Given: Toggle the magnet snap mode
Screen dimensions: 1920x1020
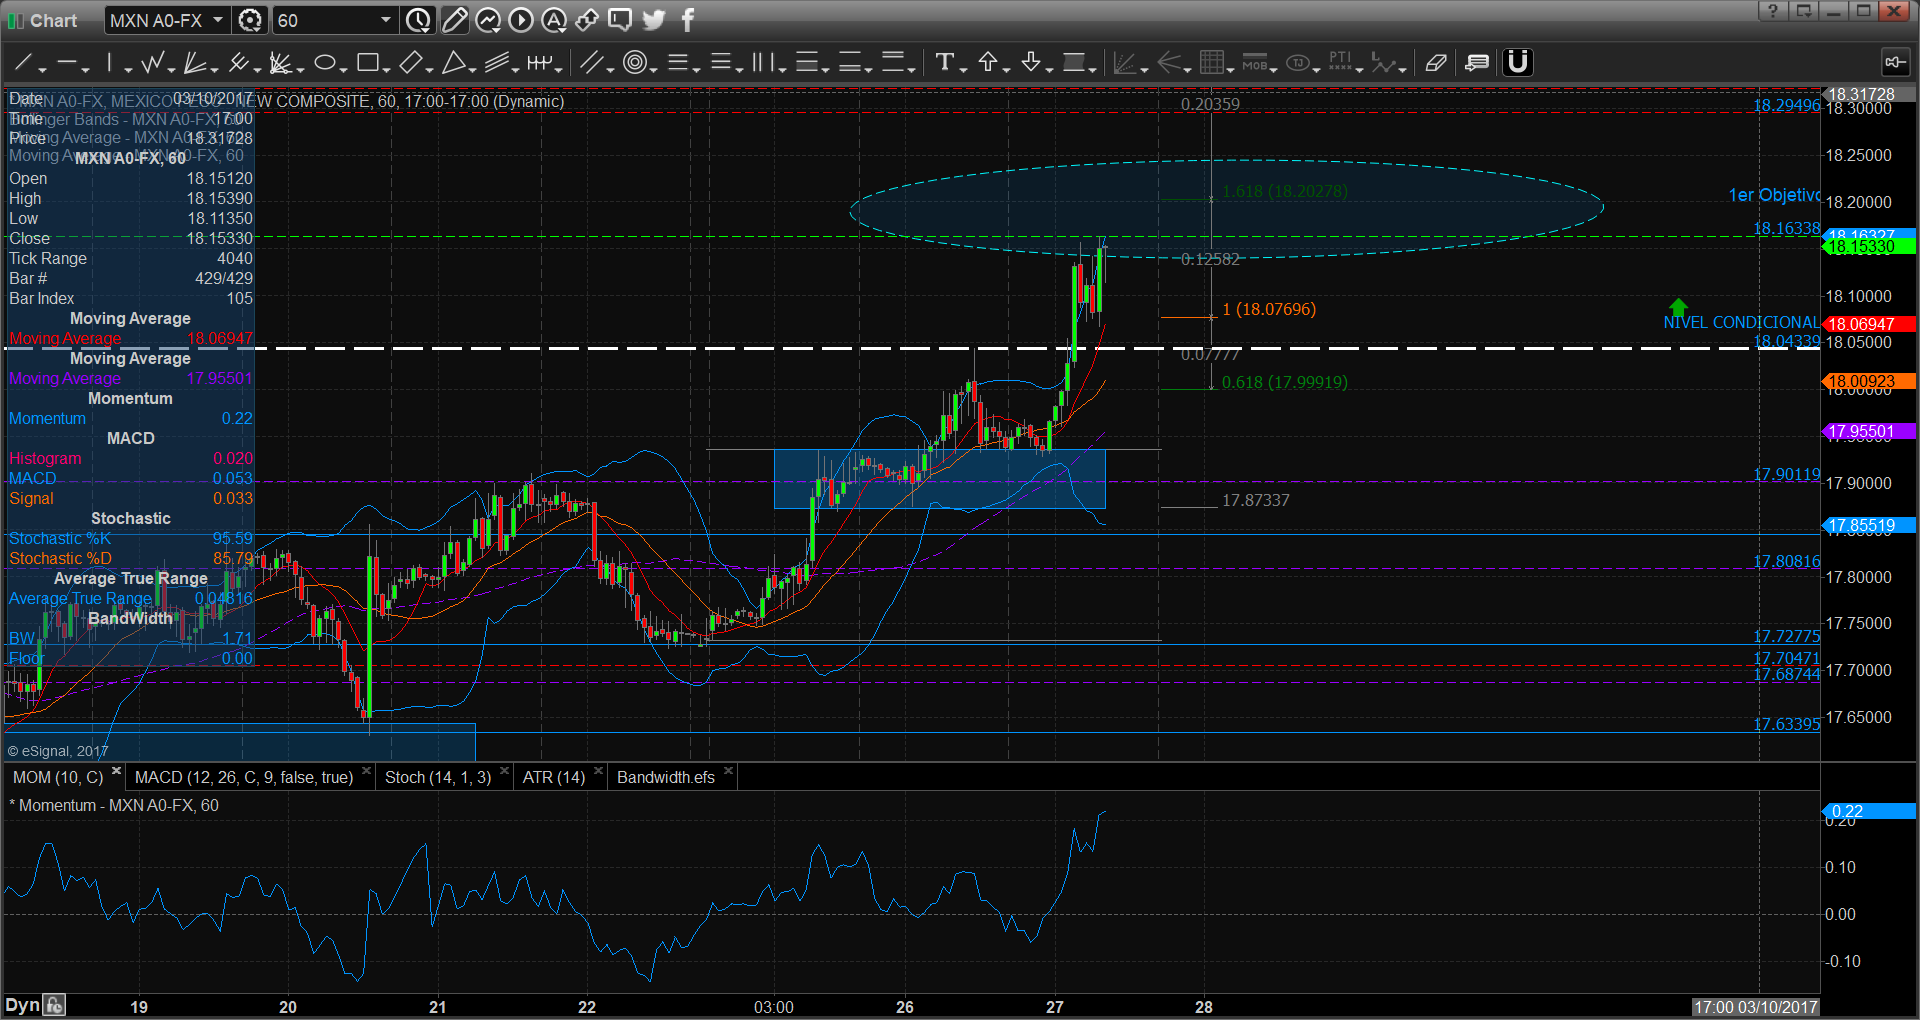Looking at the screenshot, I should click(1518, 63).
